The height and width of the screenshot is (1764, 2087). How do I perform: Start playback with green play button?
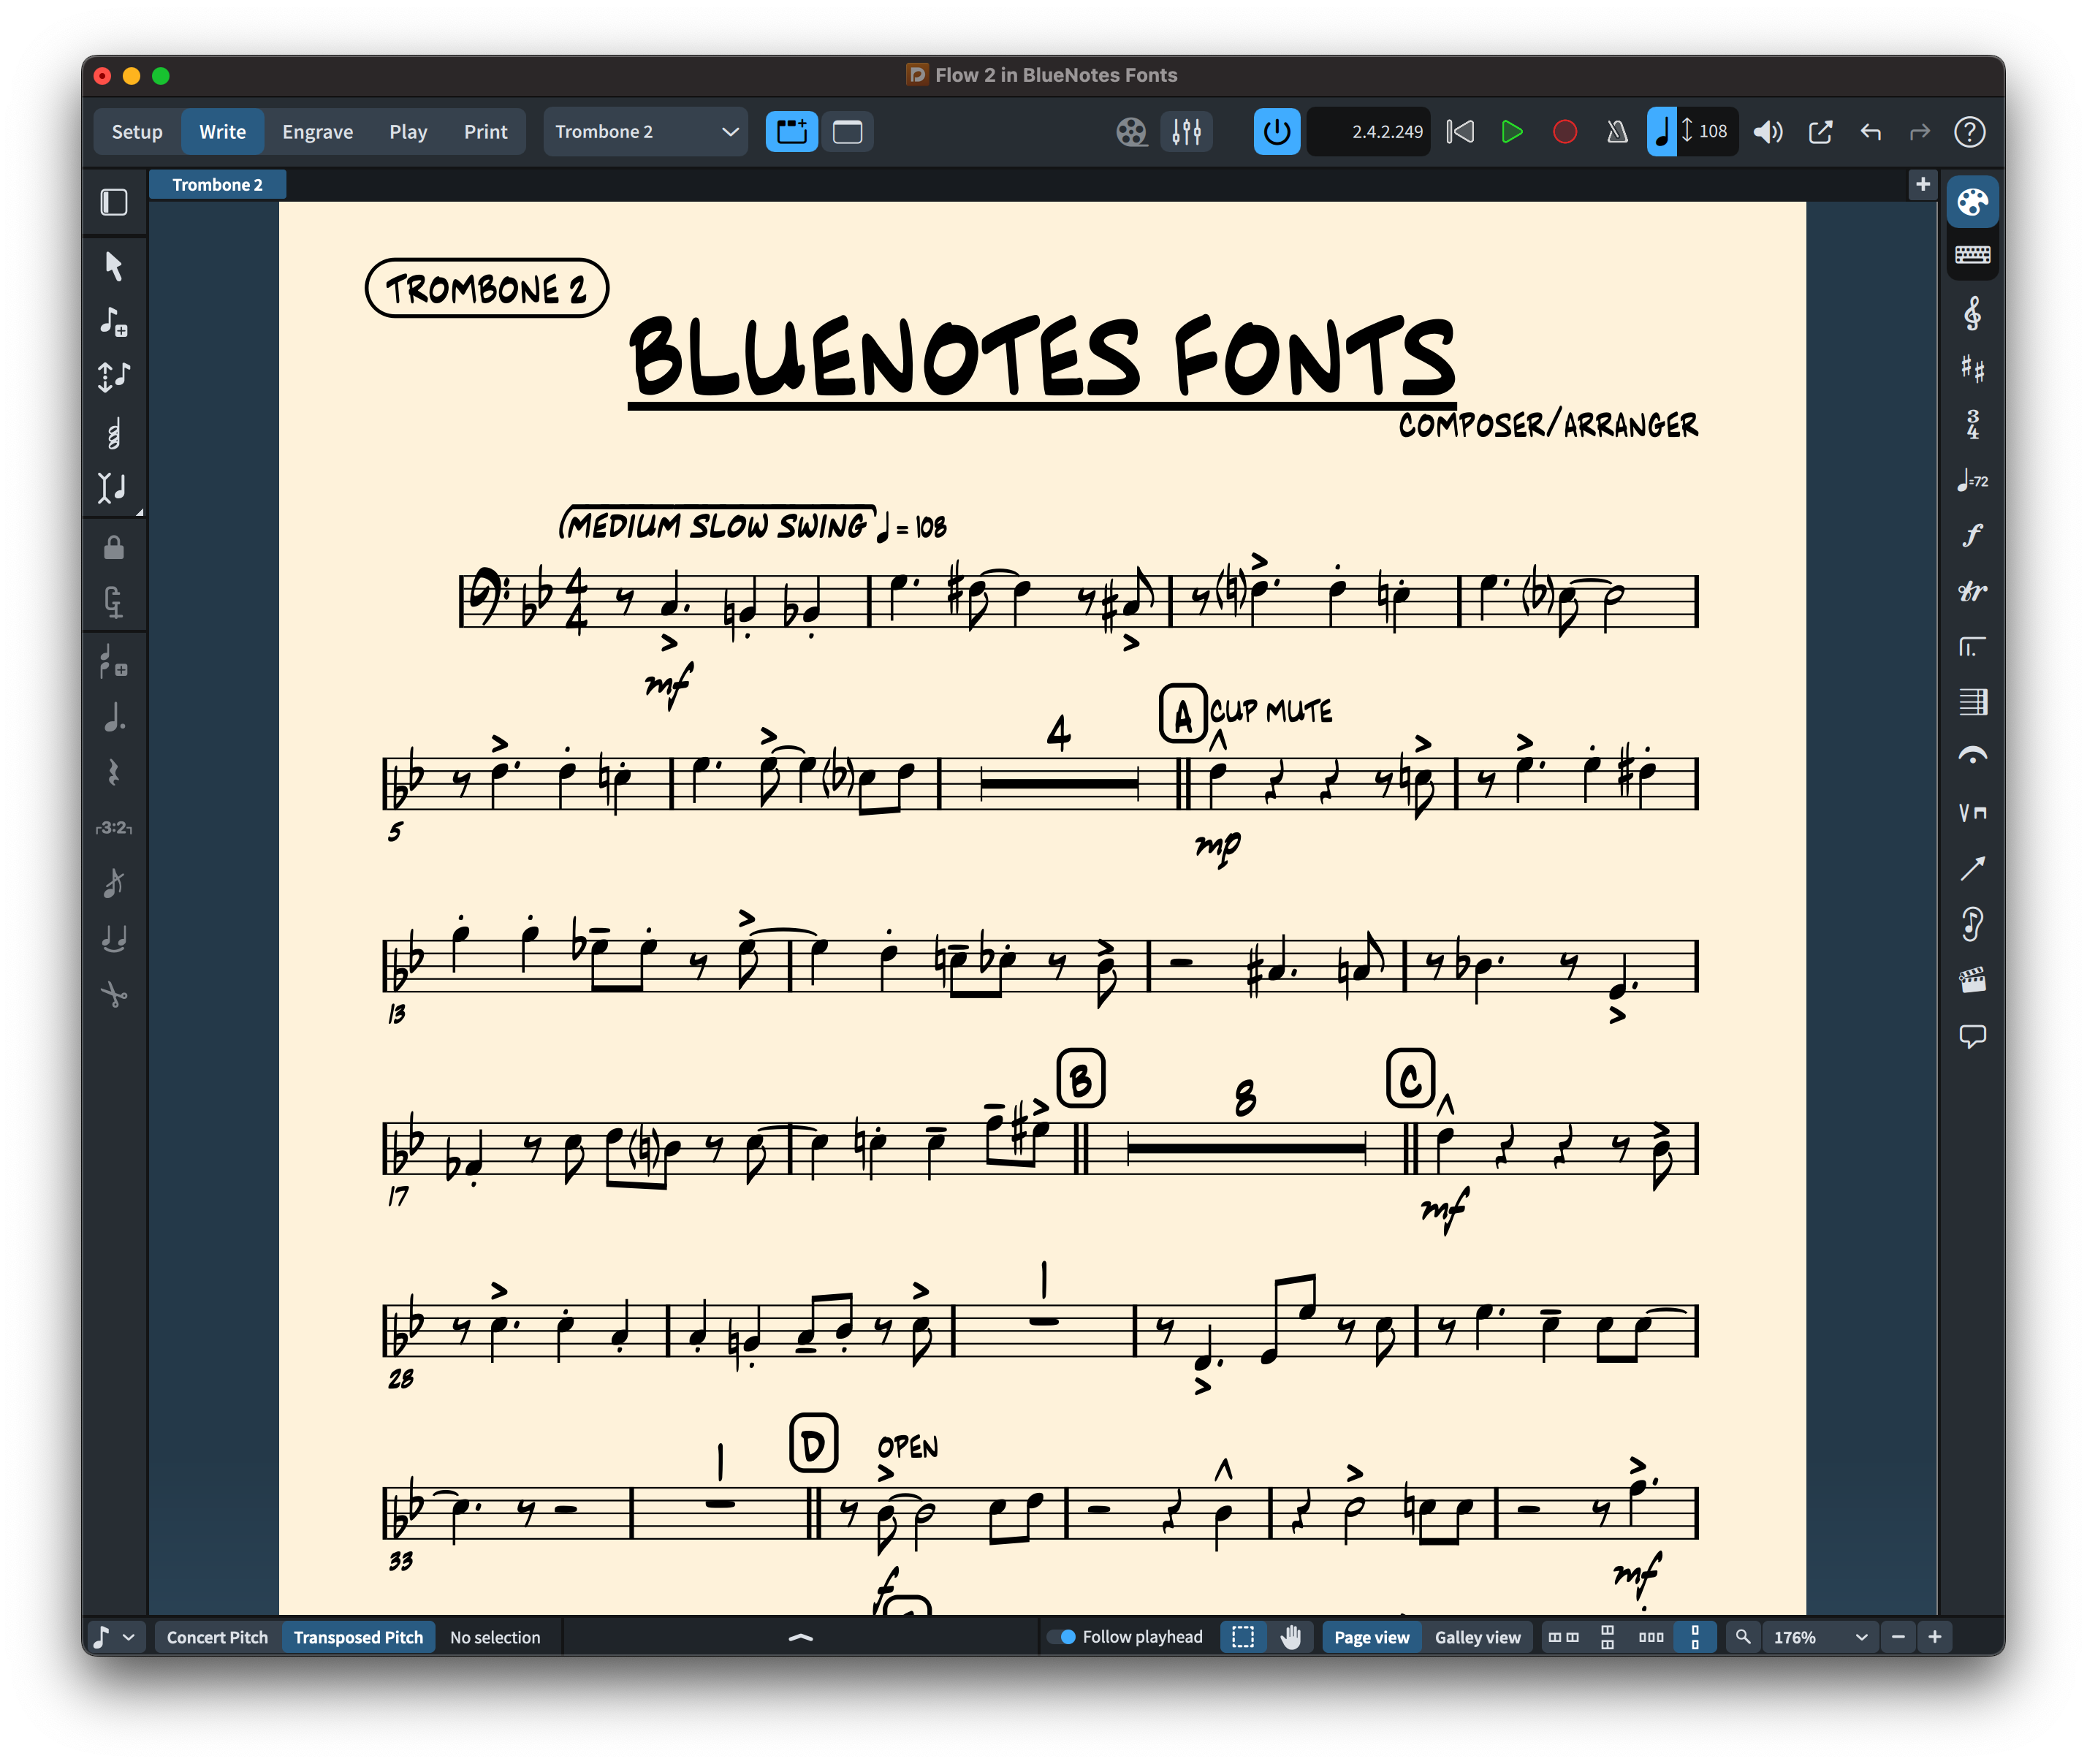(1511, 131)
